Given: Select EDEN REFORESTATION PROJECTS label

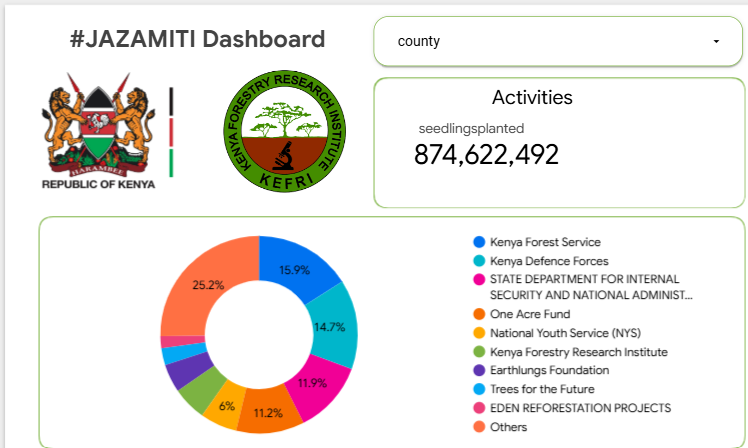Looking at the screenshot, I should [x=581, y=408].
